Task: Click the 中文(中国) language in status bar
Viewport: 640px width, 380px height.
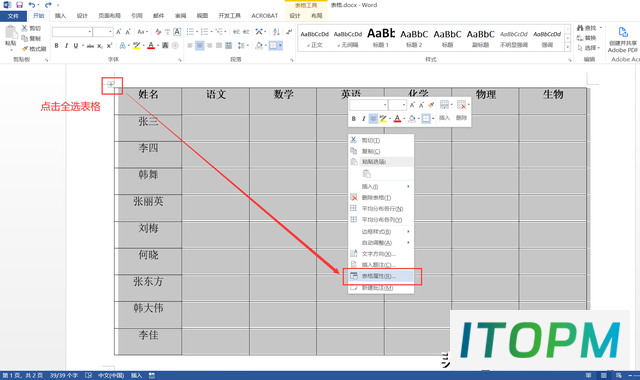Action: 111,376
